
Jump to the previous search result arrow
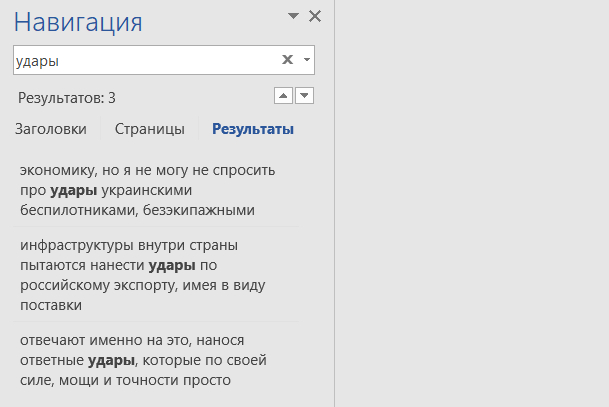pos(283,96)
